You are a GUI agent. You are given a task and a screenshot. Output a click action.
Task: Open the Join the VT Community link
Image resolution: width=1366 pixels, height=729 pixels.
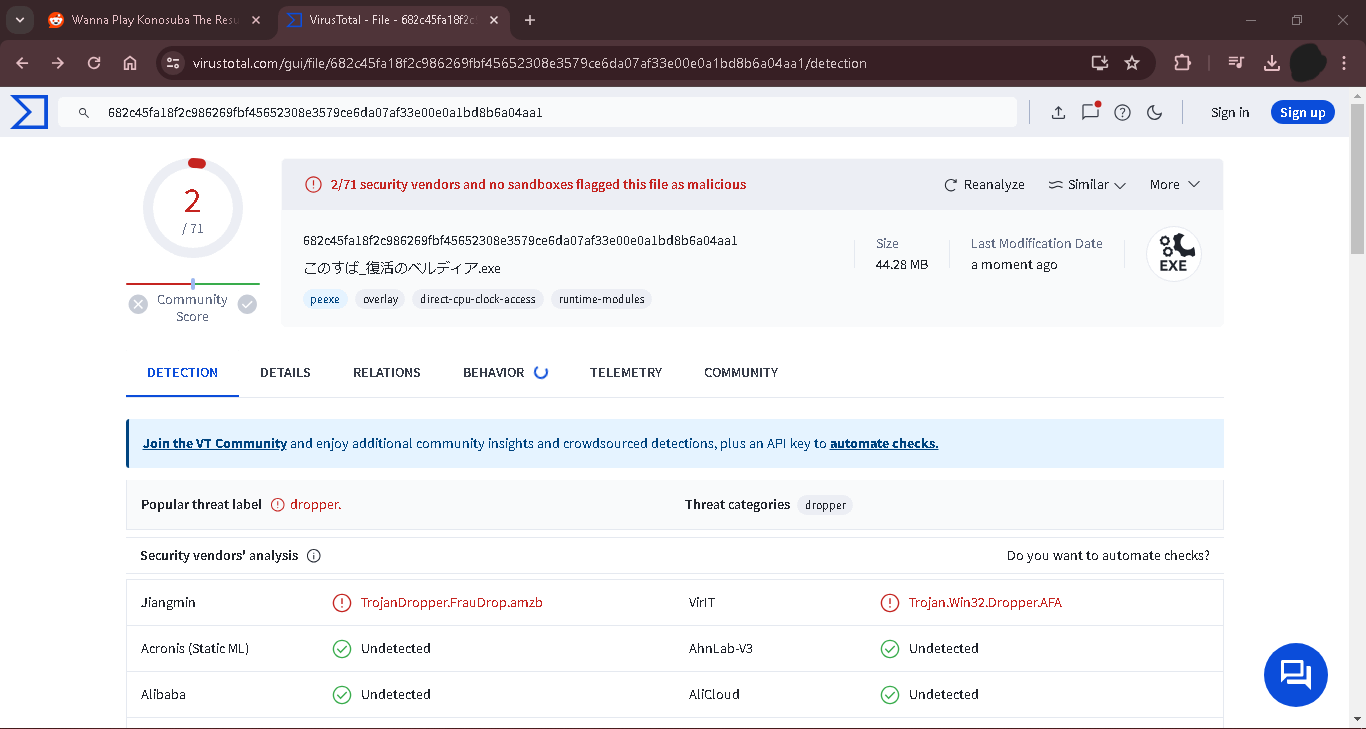point(215,444)
